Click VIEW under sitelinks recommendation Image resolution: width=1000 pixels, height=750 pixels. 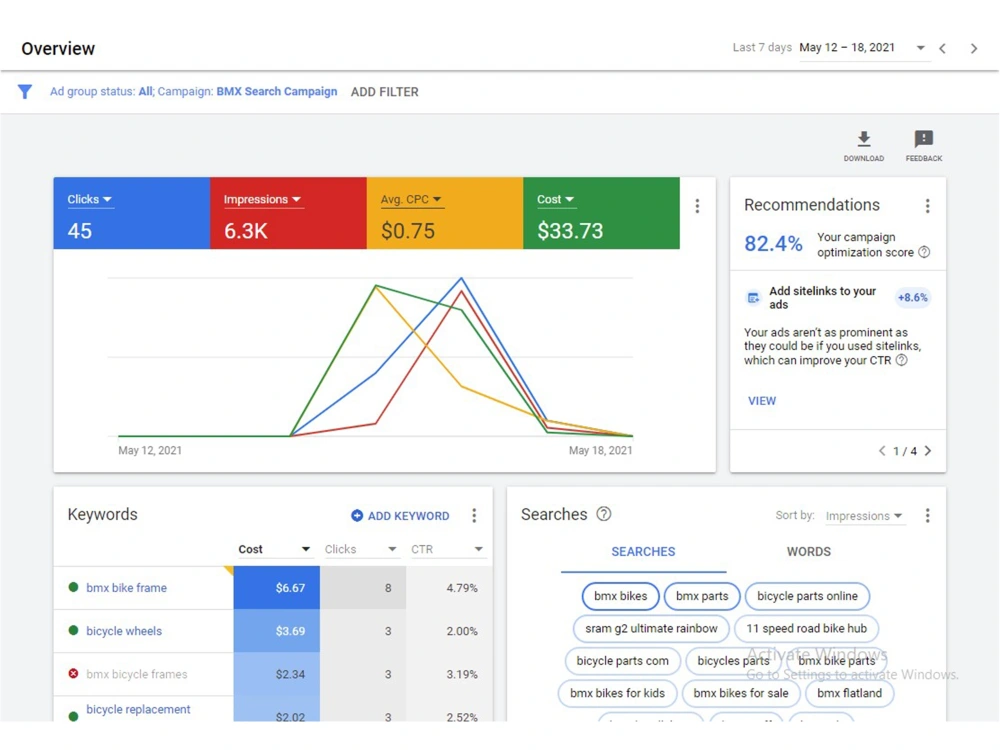[762, 401]
